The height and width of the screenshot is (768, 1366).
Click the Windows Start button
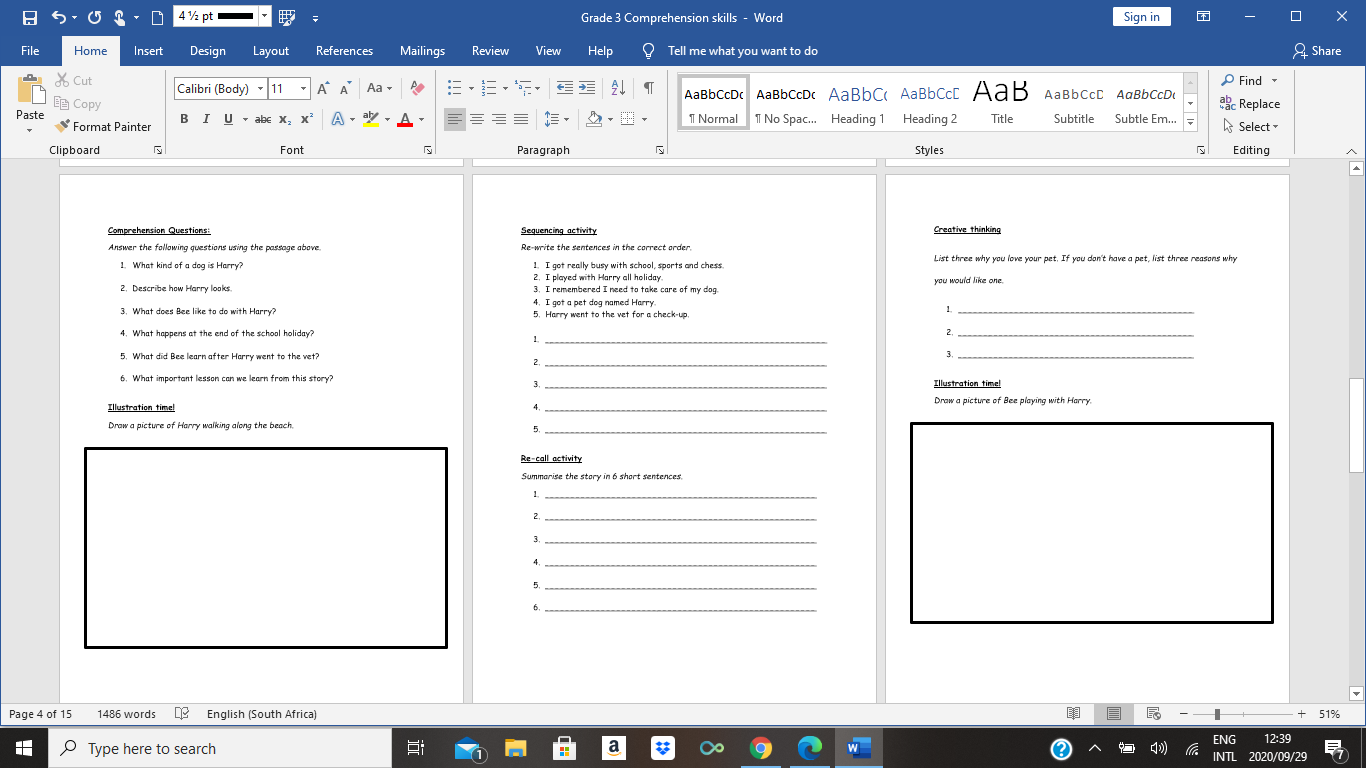click(x=24, y=748)
